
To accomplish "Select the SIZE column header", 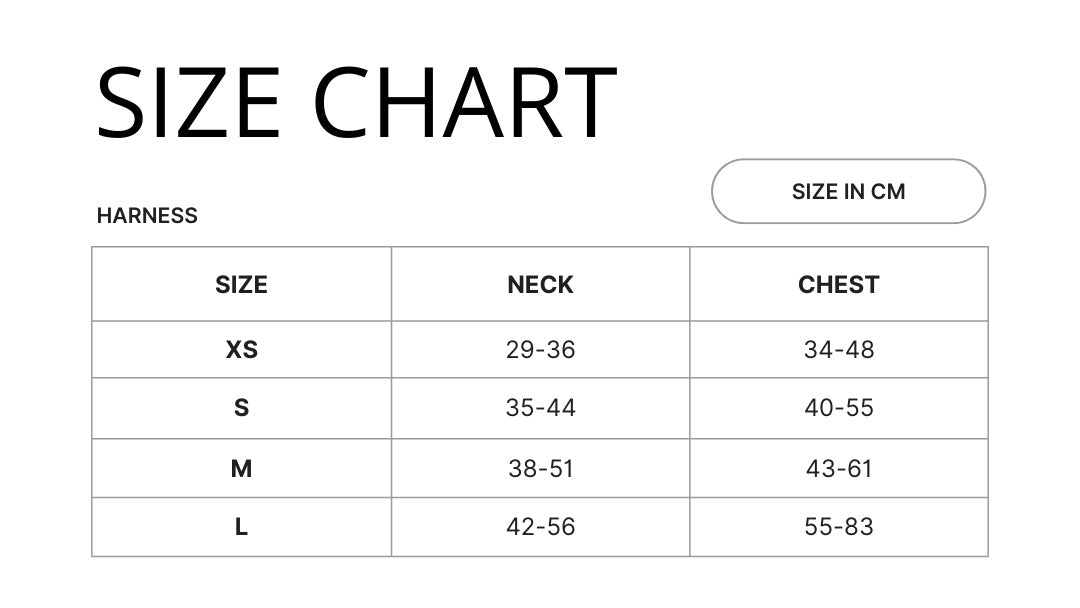I will point(241,284).
